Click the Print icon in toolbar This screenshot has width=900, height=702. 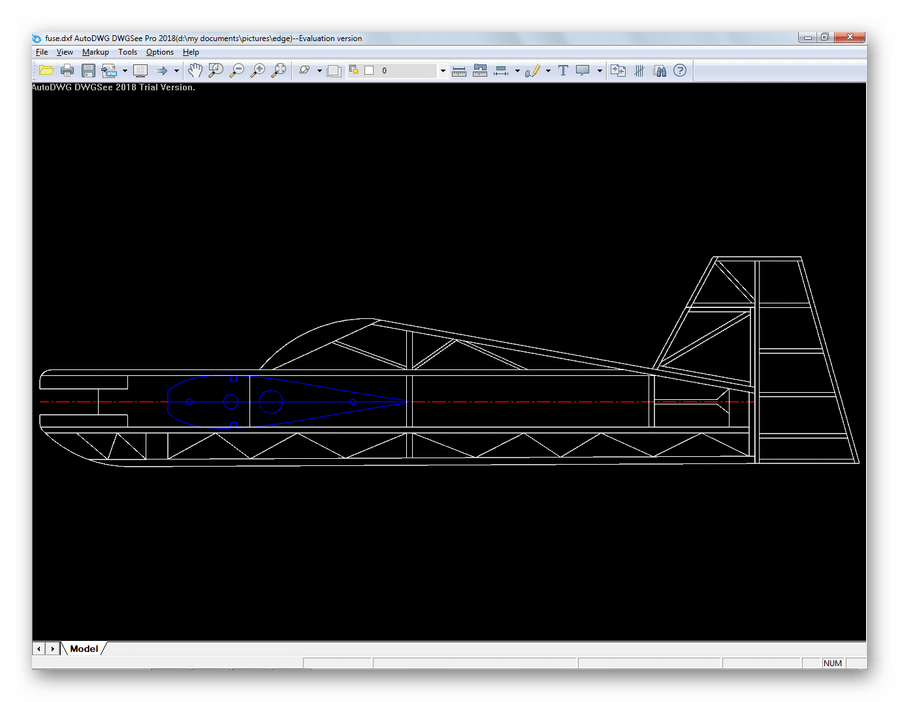click(x=67, y=71)
